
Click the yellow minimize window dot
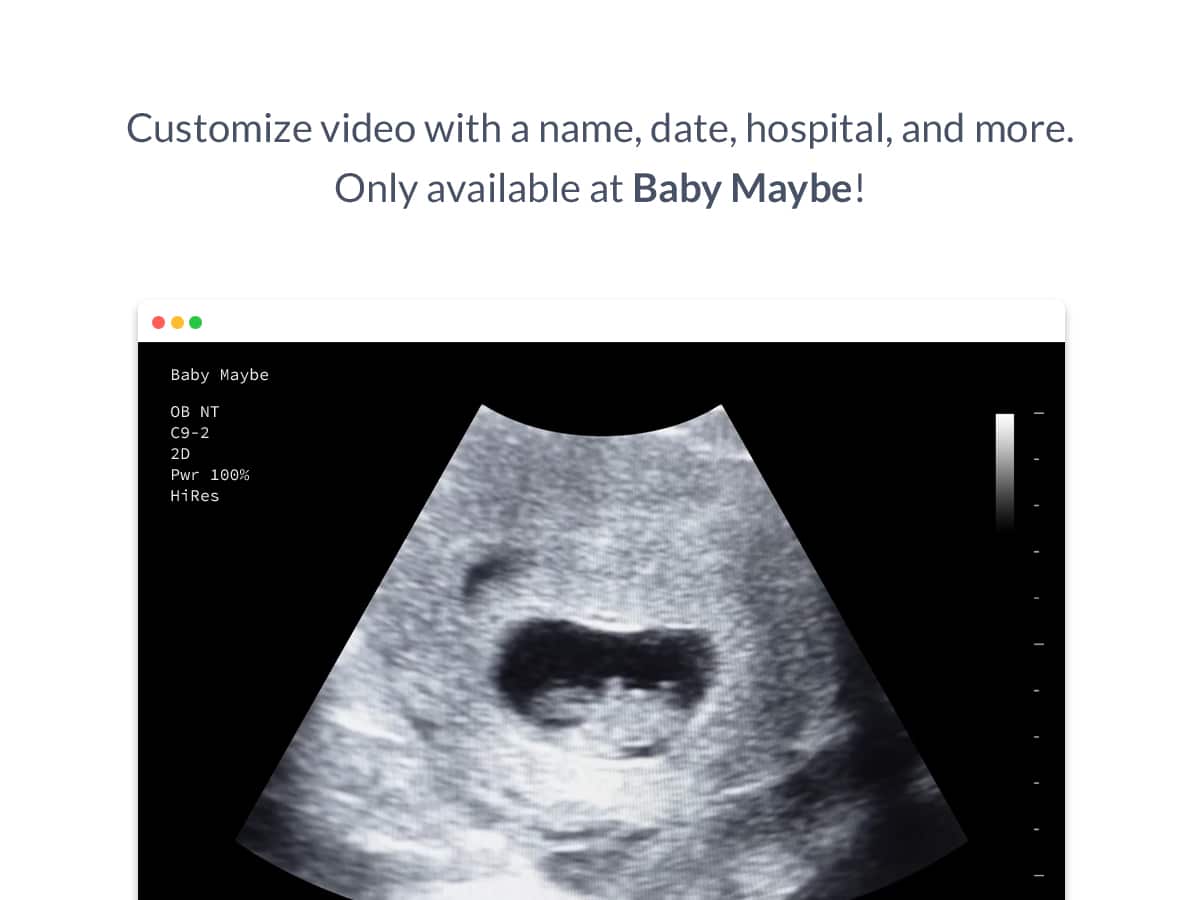[177, 322]
